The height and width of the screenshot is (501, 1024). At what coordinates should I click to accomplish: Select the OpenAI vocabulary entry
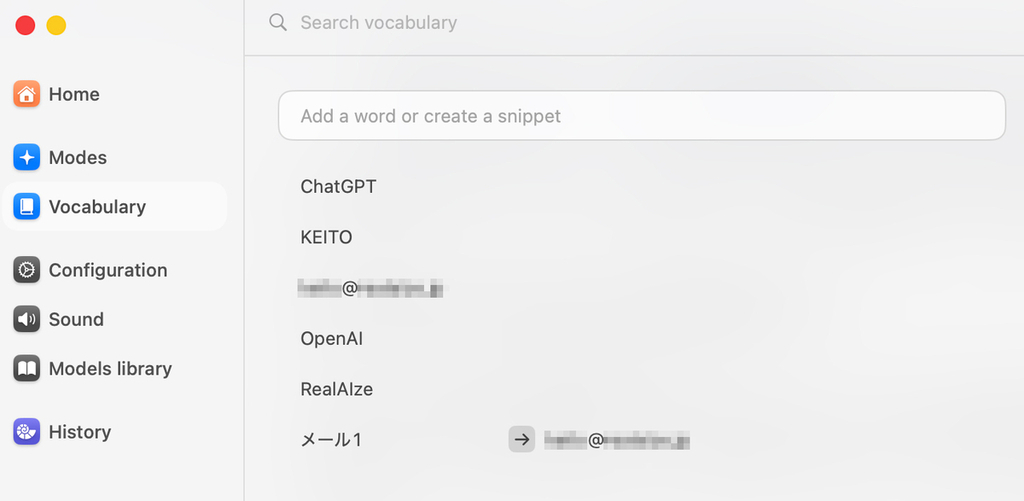point(332,339)
